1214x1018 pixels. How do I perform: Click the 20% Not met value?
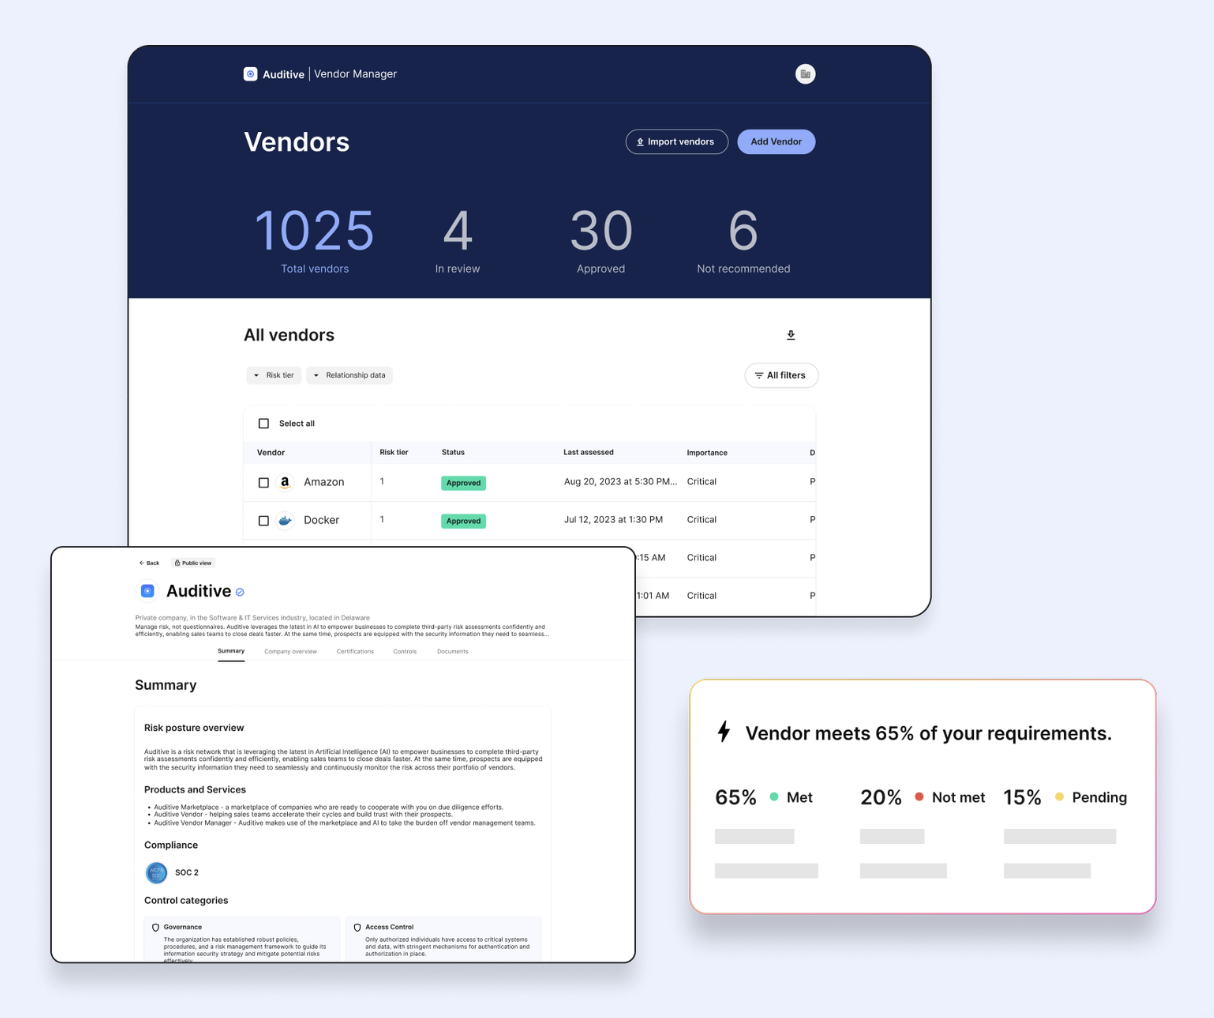click(x=881, y=797)
